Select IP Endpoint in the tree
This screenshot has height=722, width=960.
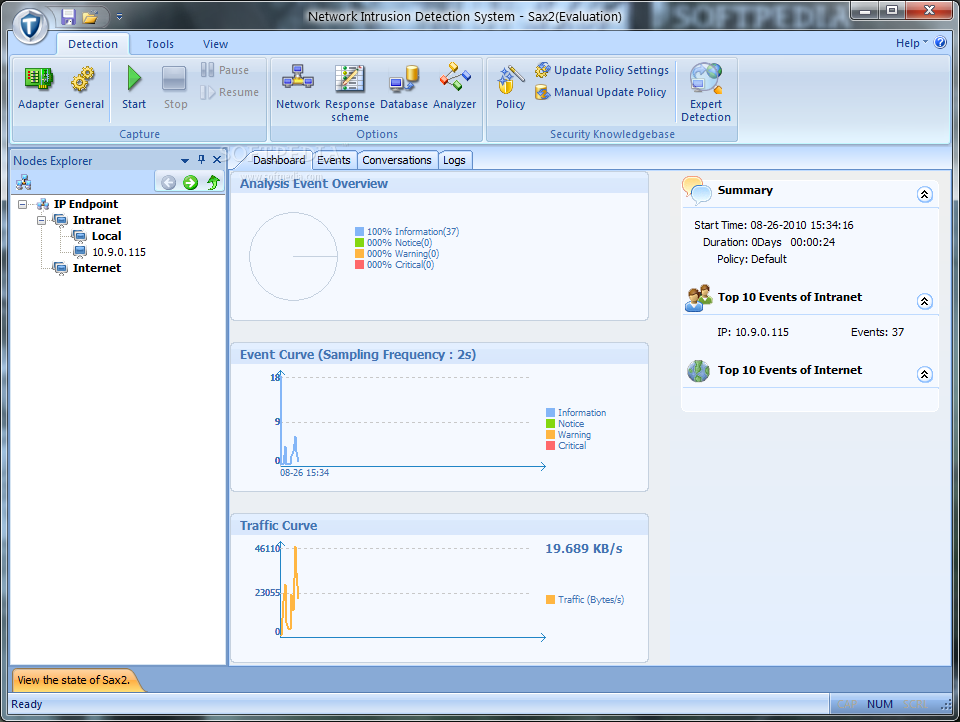click(x=86, y=204)
